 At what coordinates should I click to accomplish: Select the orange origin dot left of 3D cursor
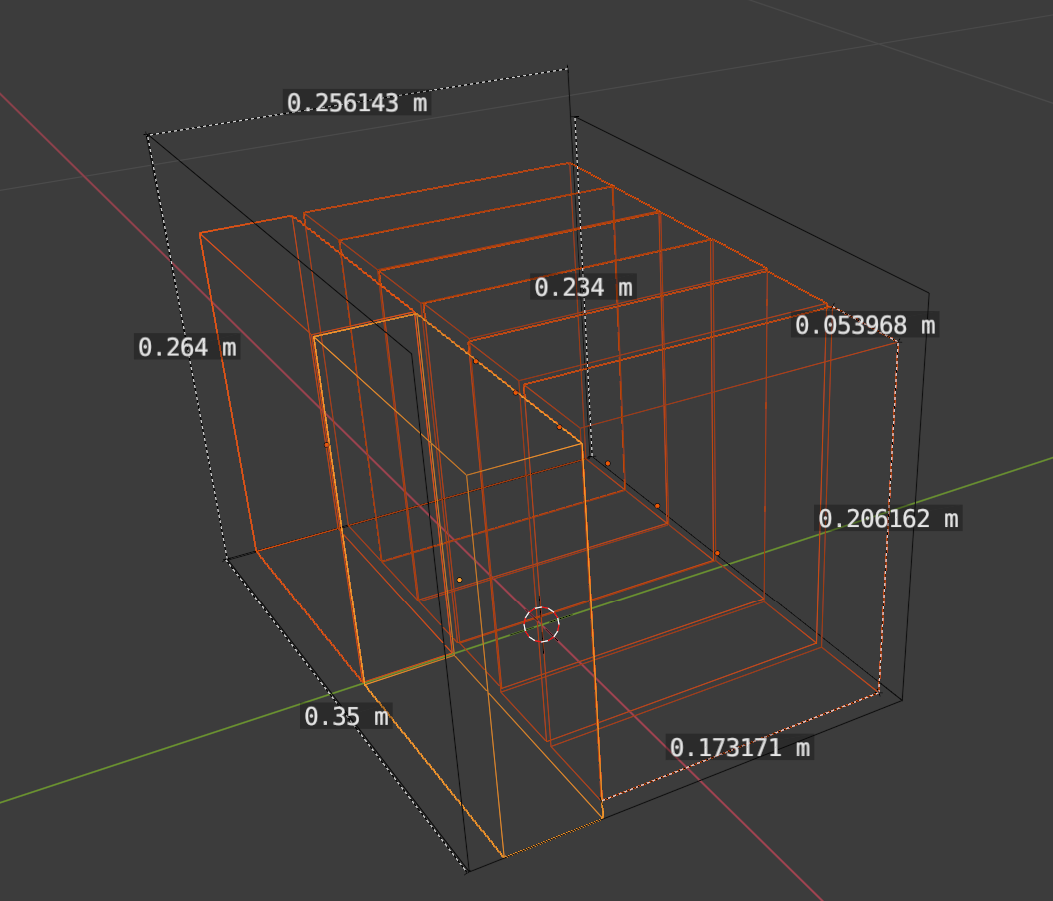(x=459, y=580)
